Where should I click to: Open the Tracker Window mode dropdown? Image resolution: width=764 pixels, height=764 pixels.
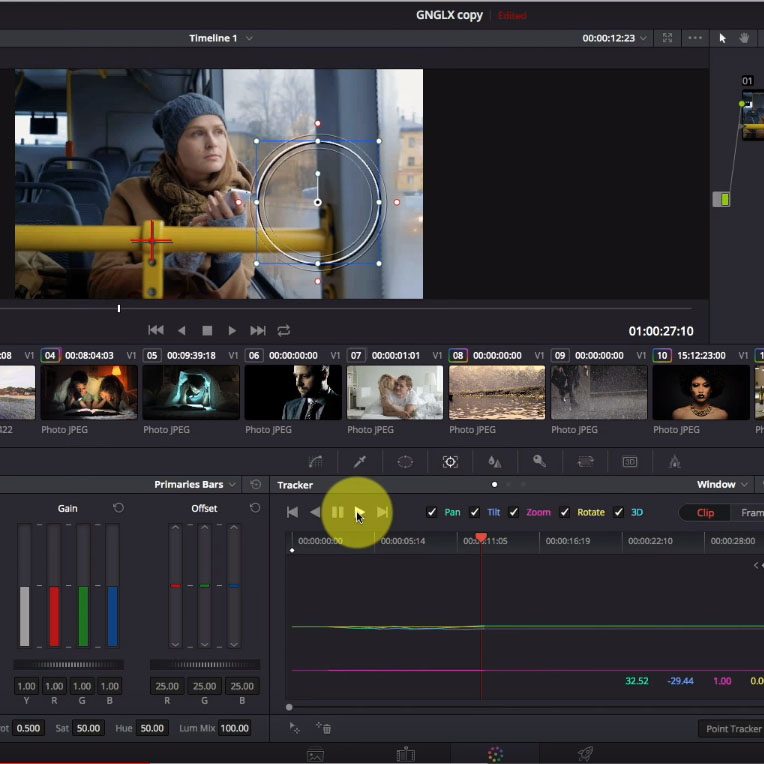[722, 484]
